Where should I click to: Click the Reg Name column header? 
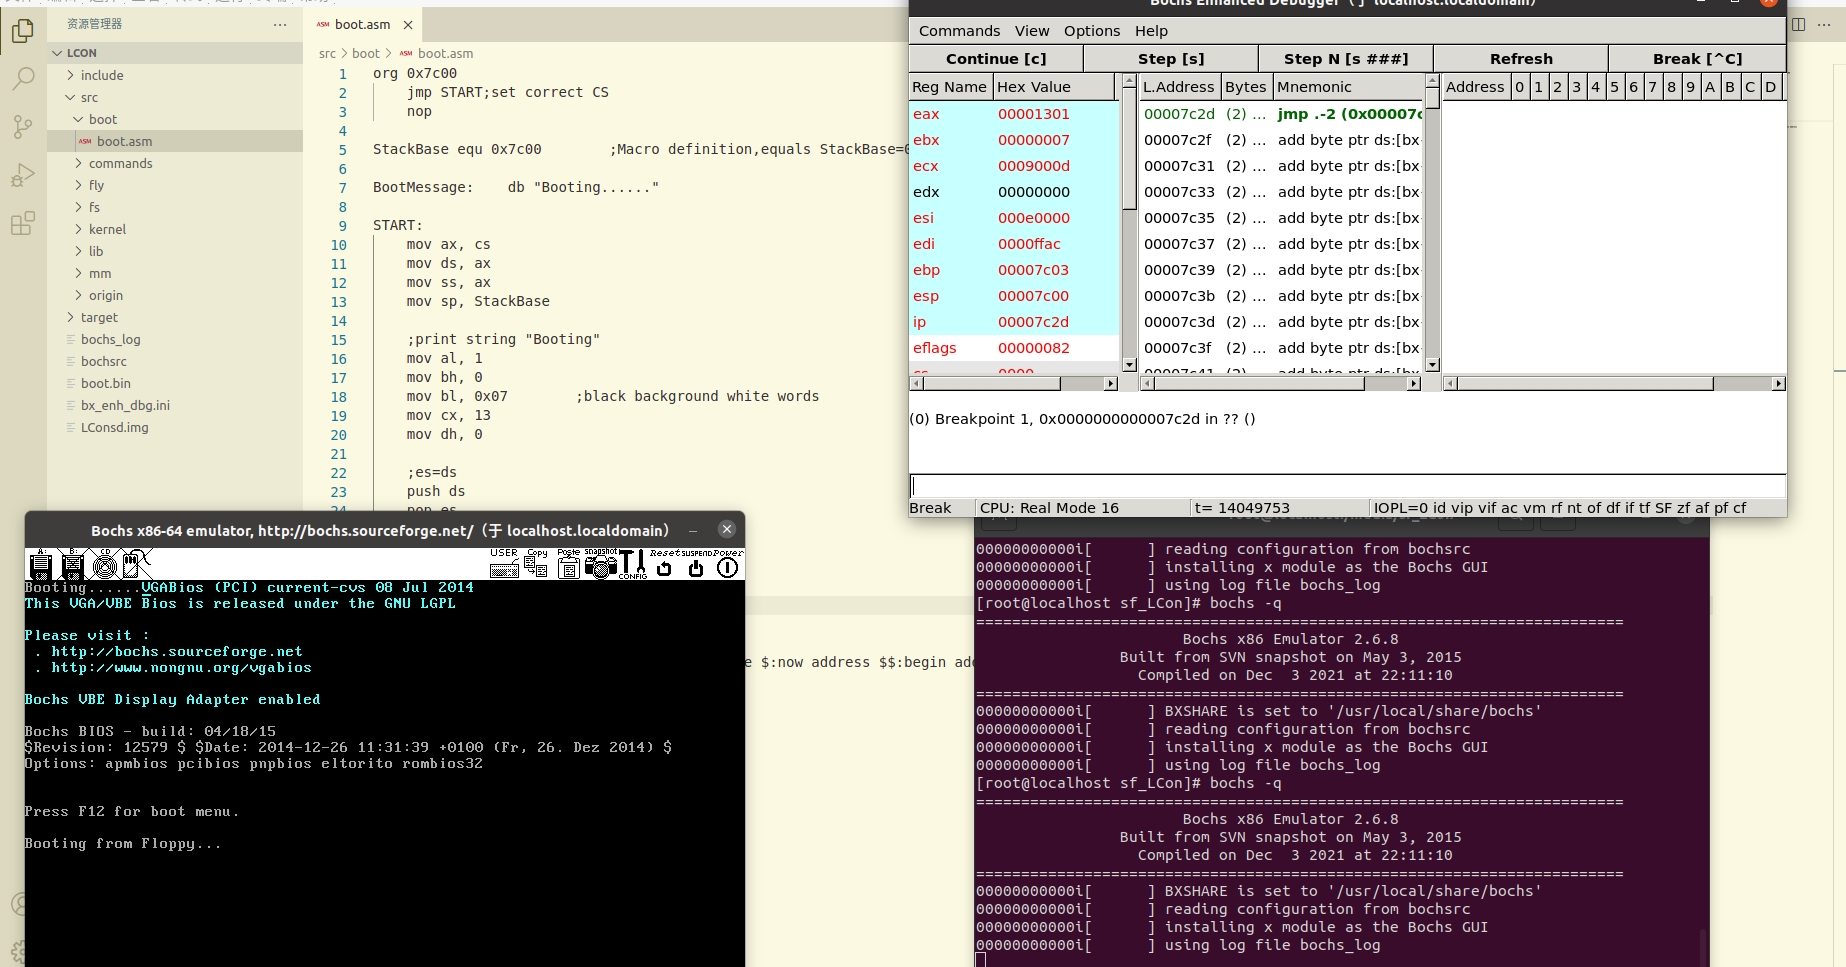(x=951, y=87)
